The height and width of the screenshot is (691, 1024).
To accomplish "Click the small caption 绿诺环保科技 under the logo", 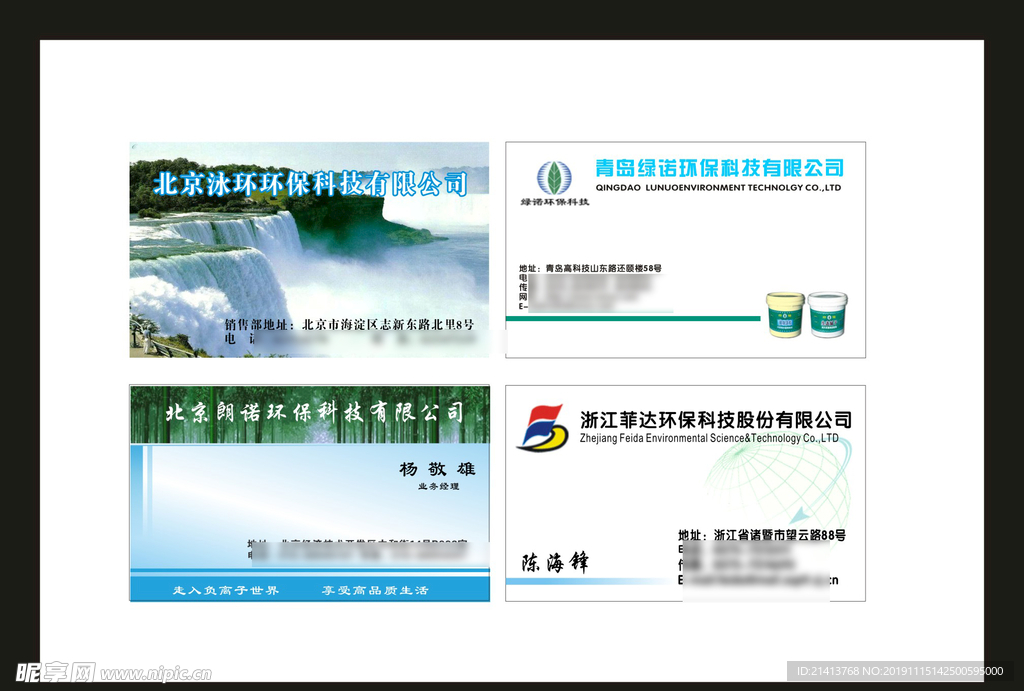I will (554, 202).
